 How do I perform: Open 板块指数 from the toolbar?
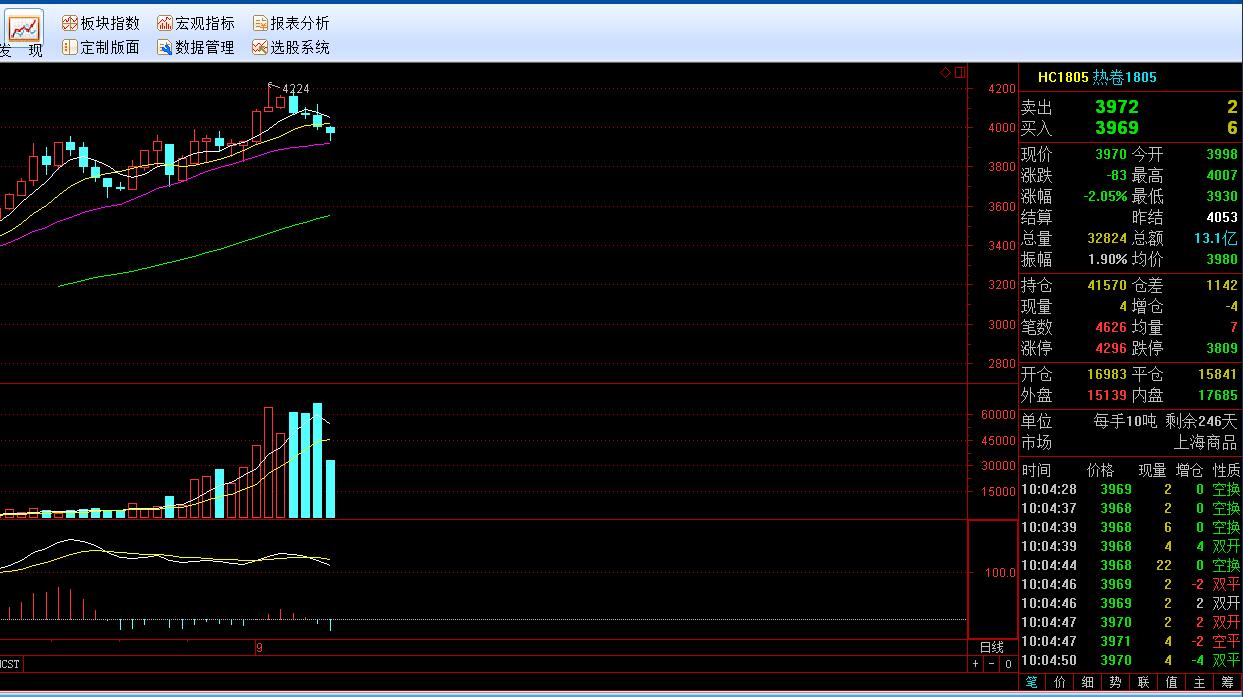coord(100,23)
